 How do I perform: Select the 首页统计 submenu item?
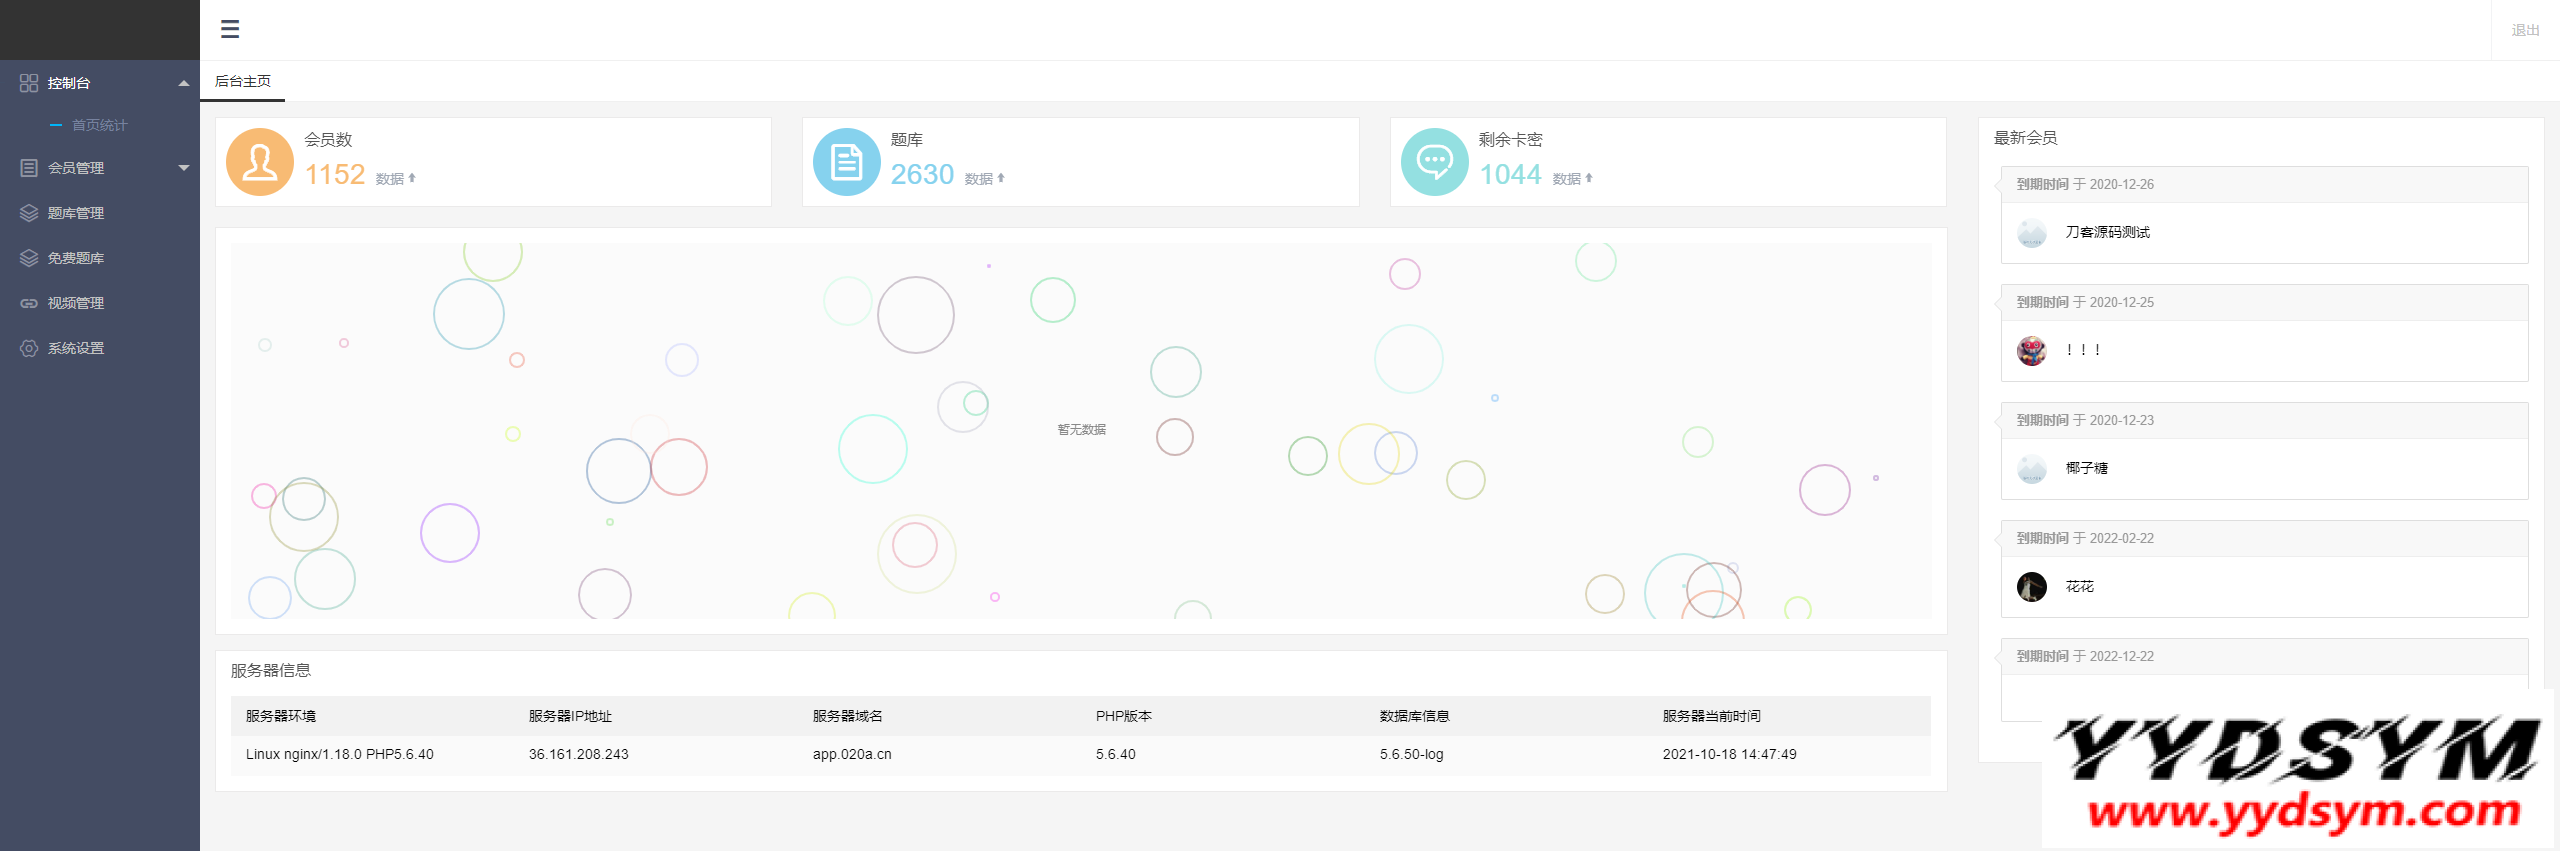[x=99, y=125]
